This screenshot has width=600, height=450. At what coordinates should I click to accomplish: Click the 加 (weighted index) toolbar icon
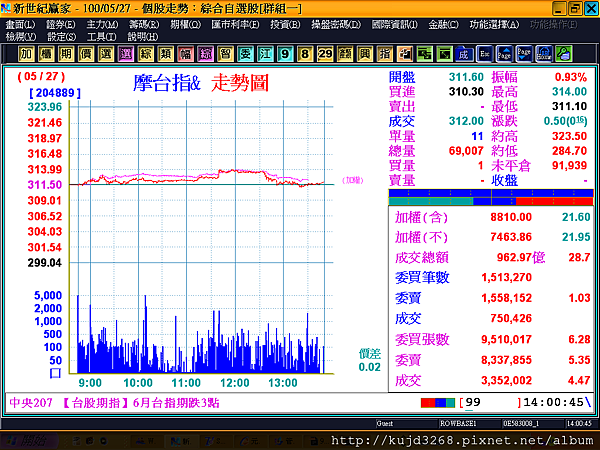pyautogui.click(x=26, y=54)
